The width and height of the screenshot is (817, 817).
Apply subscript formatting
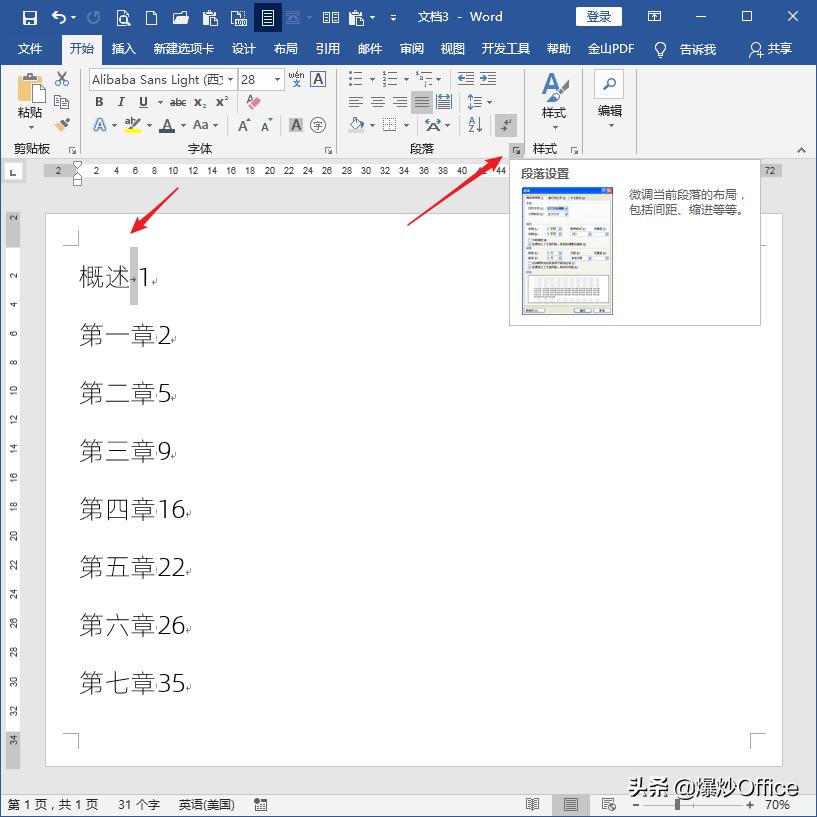point(198,101)
